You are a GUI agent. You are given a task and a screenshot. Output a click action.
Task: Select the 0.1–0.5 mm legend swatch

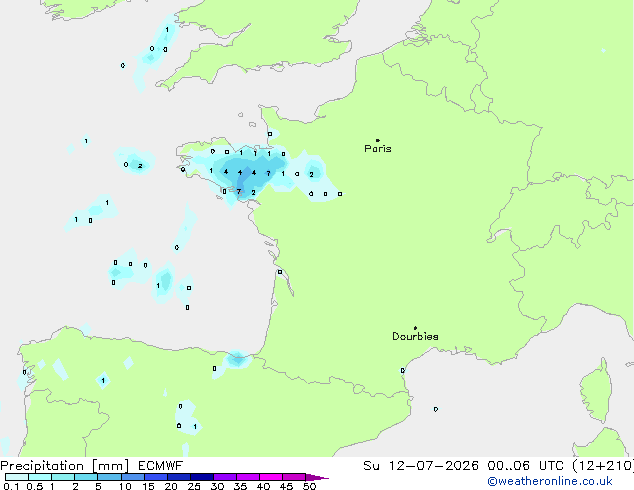point(17,477)
